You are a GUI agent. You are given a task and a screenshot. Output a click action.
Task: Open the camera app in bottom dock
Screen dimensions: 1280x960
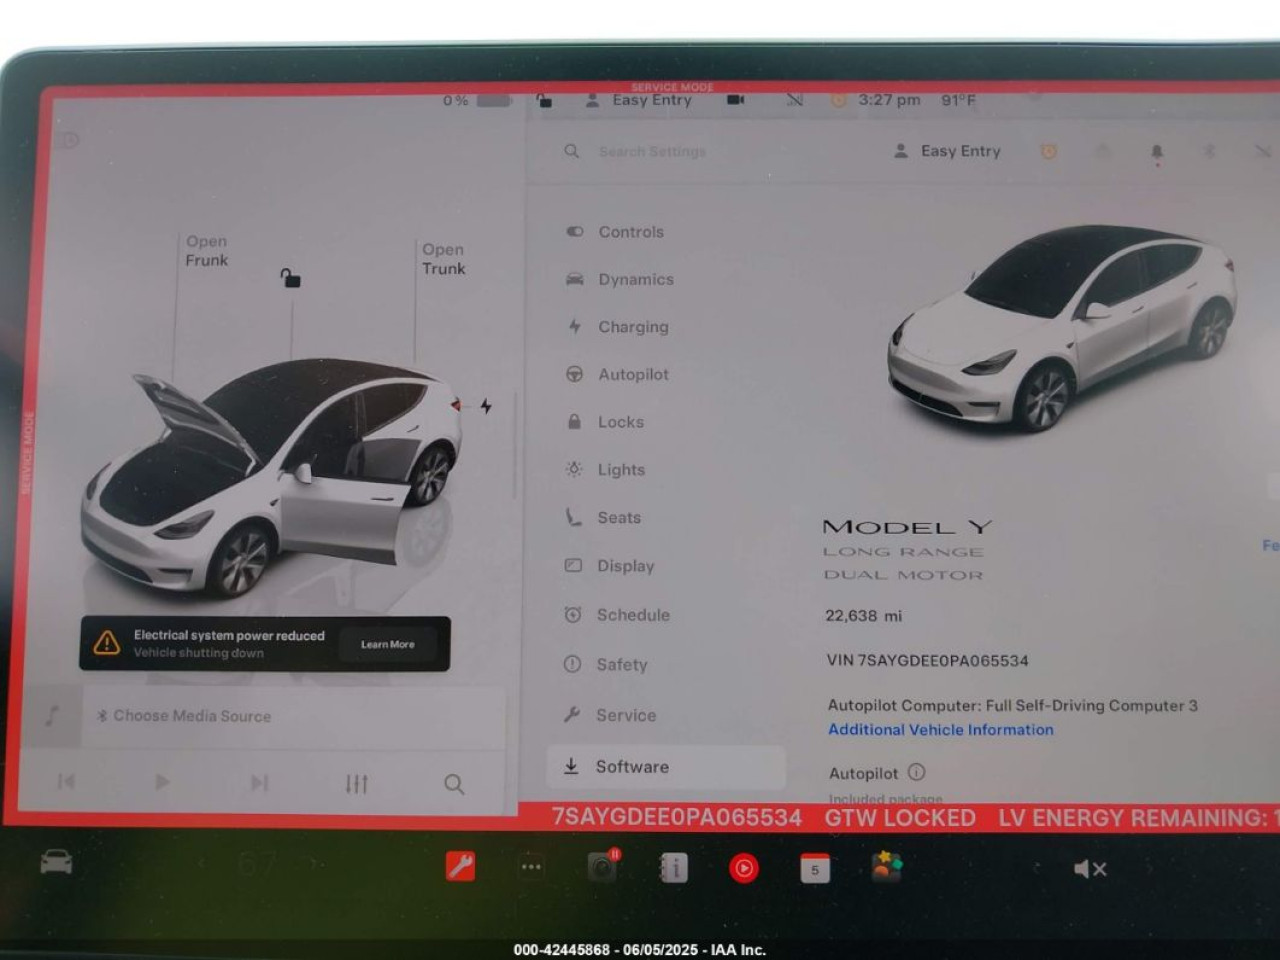click(603, 867)
